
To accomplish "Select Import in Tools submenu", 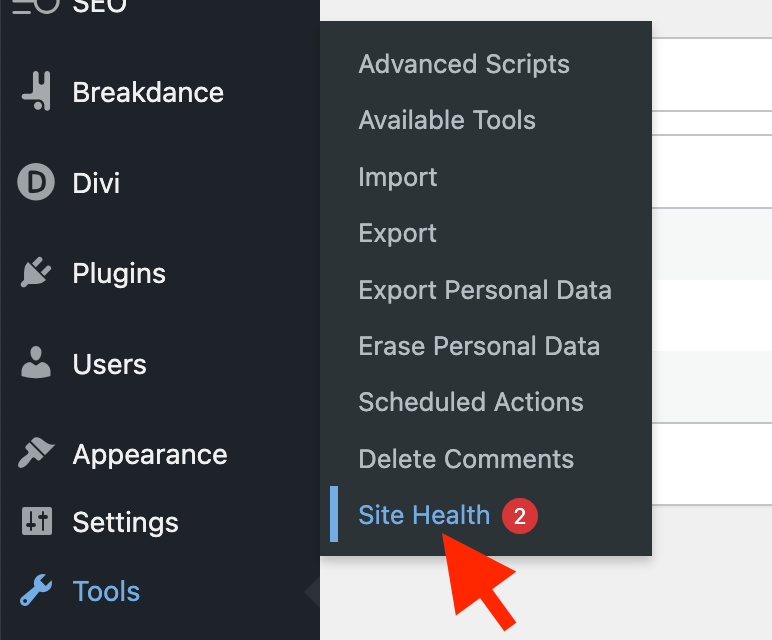I will click(x=398, y=177).
